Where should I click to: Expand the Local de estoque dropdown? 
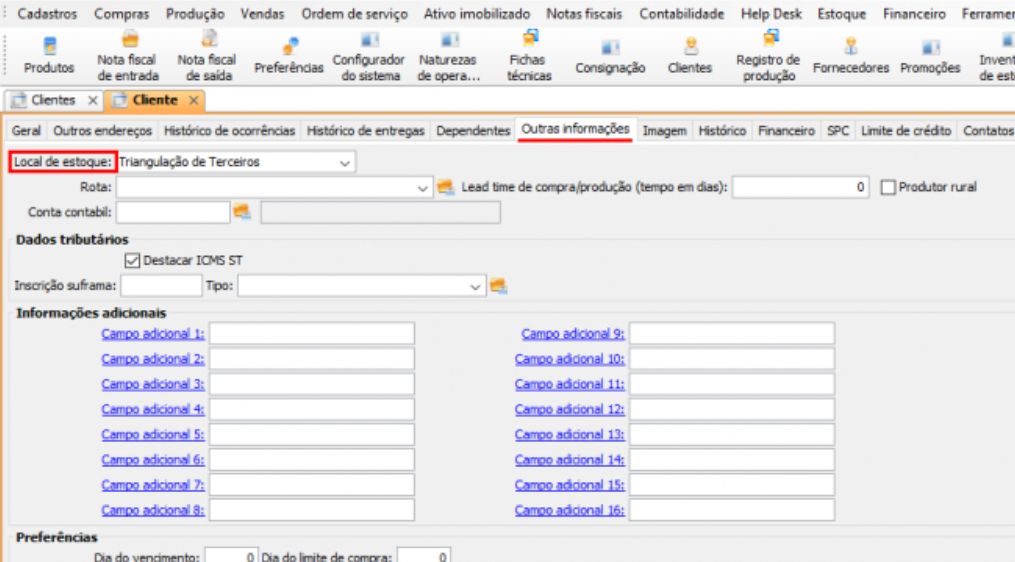345,162
